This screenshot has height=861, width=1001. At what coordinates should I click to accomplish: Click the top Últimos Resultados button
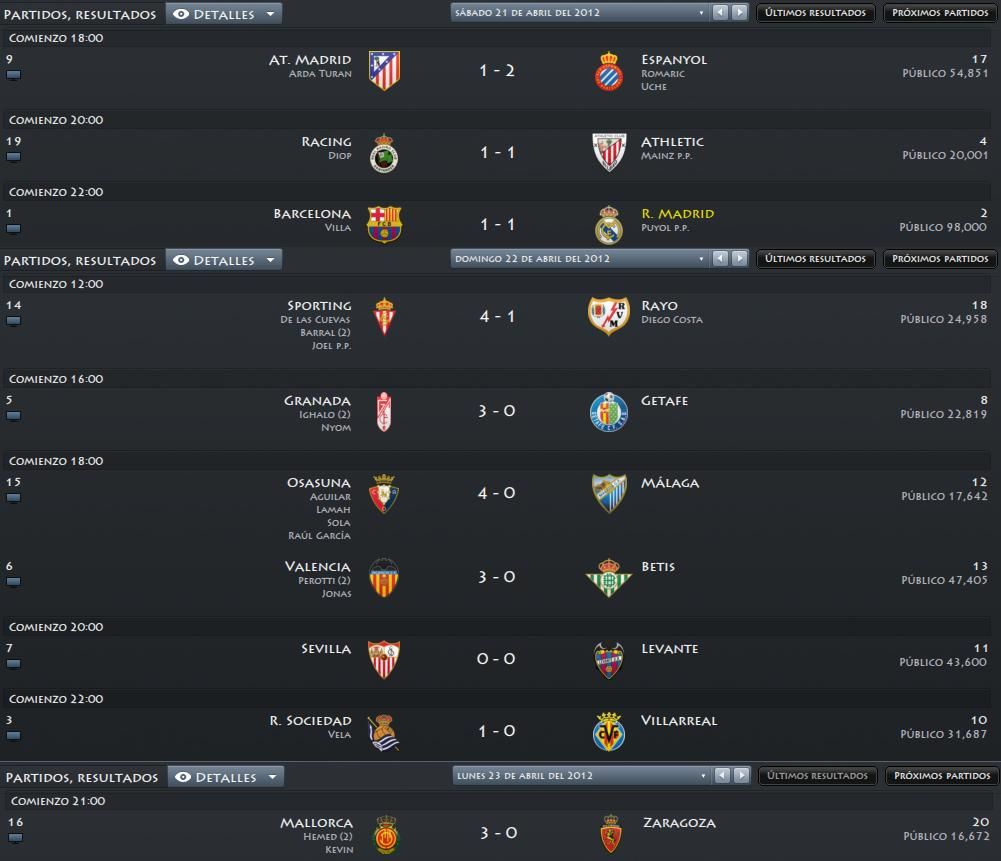[x=815, y=13]
